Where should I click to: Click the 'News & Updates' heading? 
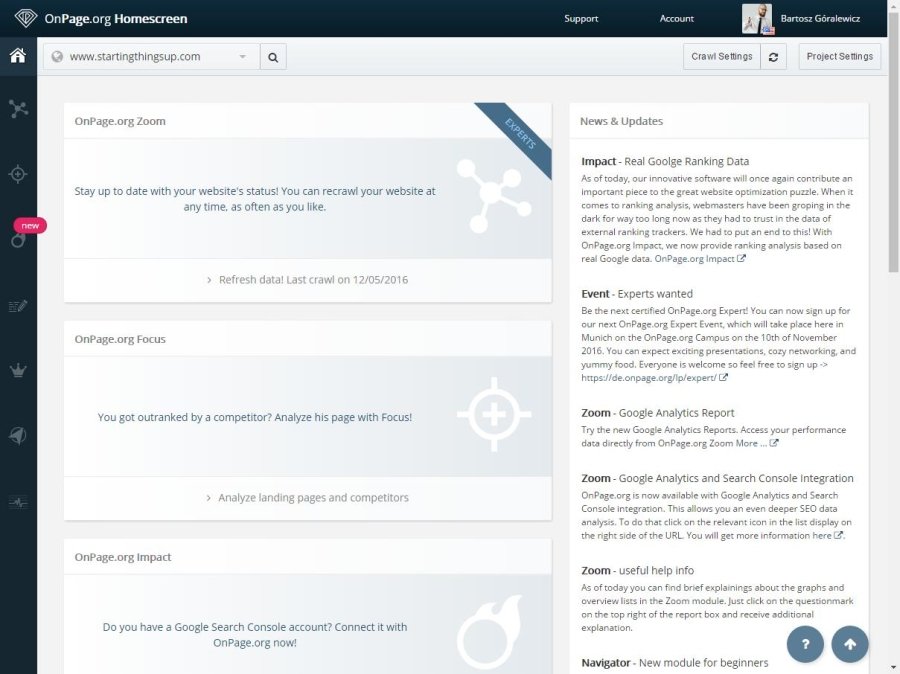(621, 121)
